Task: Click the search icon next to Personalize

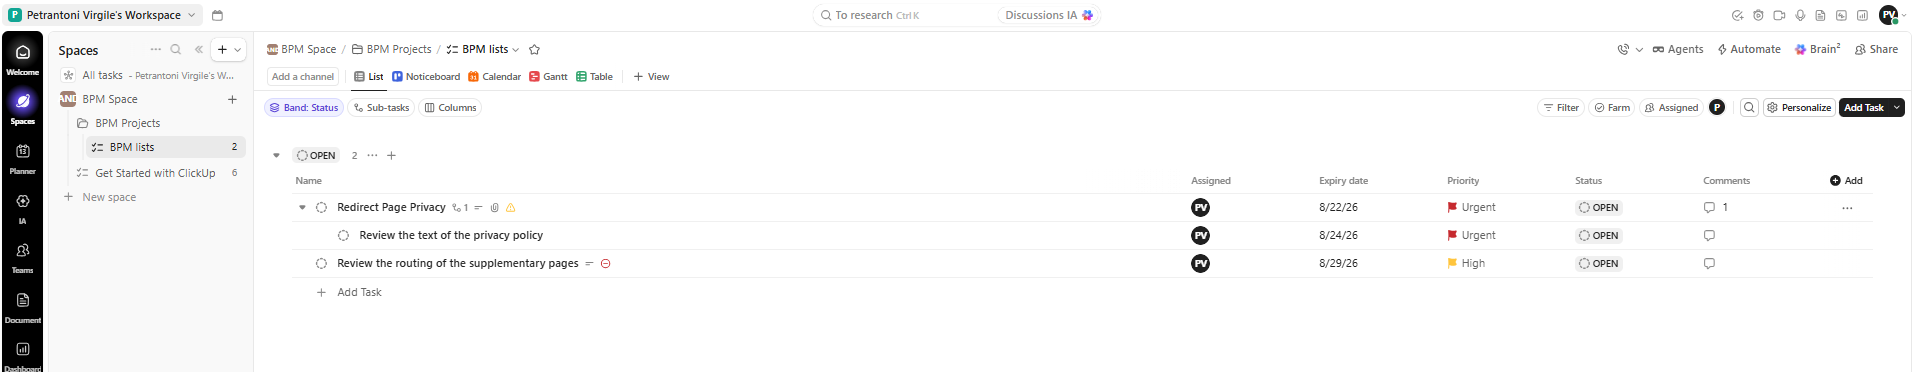Action: pyautogui.click(x=1749, y=108)
